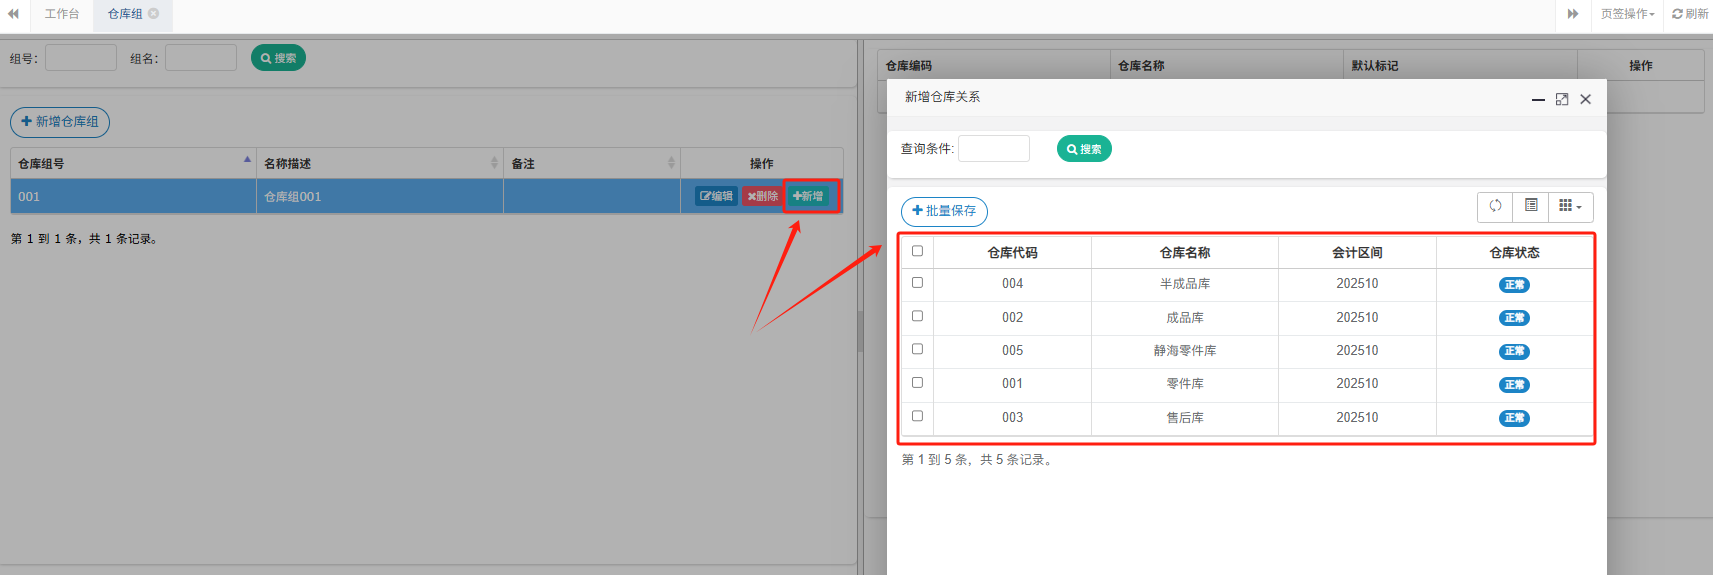Toggle the card view icon in modal toolbar

point(1531,206)
